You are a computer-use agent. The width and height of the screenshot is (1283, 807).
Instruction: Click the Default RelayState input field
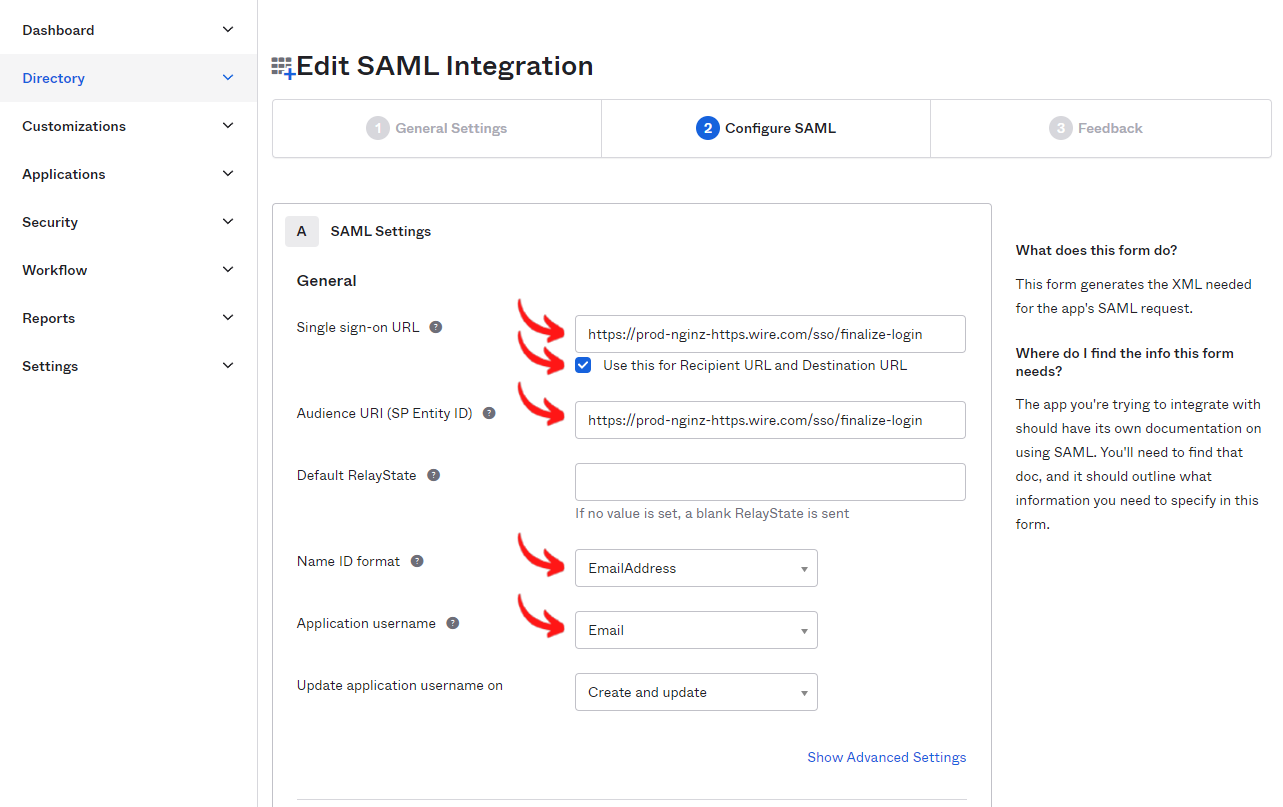[x=770, y=482]
